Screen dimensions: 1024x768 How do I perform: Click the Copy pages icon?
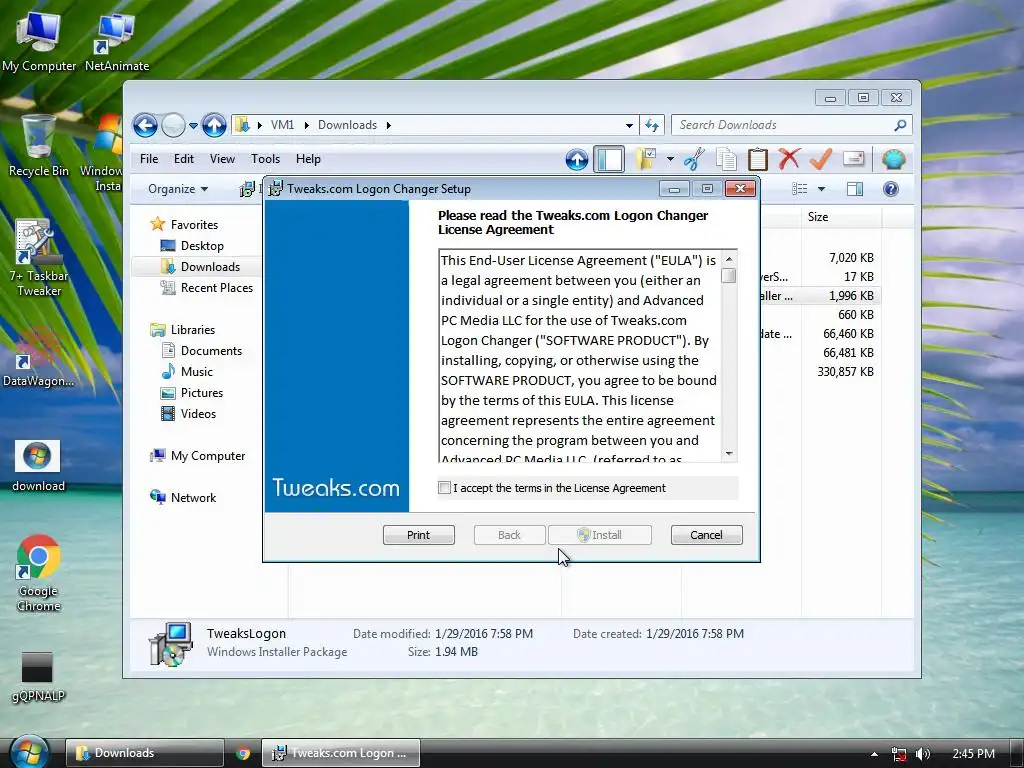click(726, 159)
